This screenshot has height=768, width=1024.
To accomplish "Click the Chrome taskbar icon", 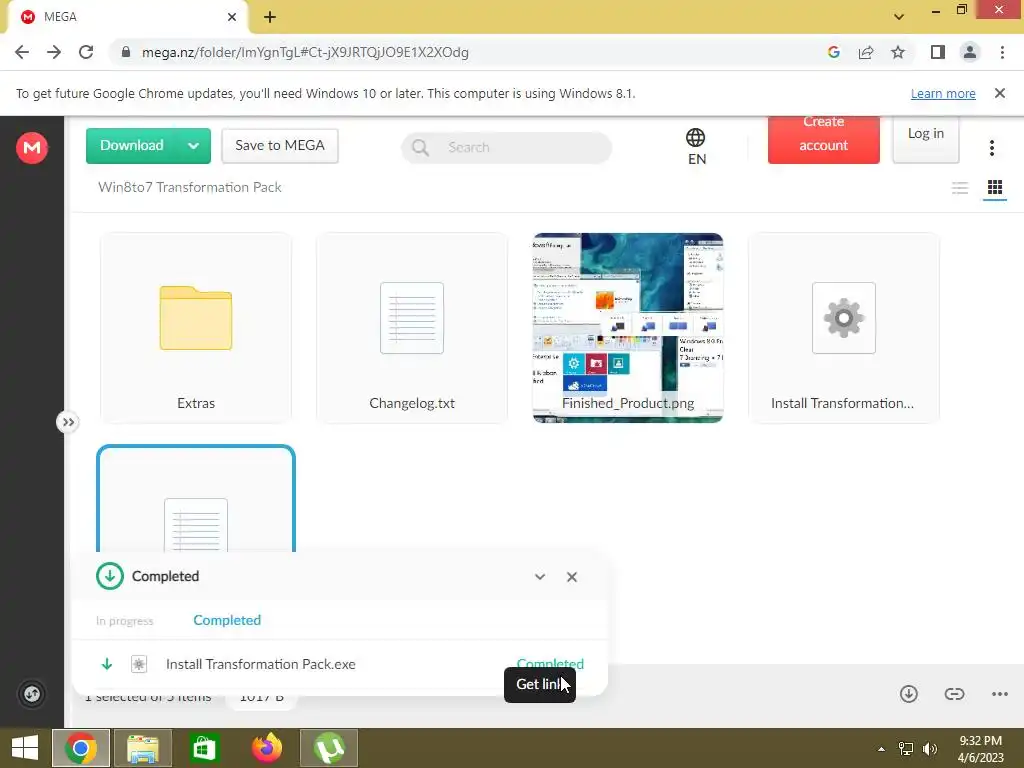I will (x=80, y=748).
